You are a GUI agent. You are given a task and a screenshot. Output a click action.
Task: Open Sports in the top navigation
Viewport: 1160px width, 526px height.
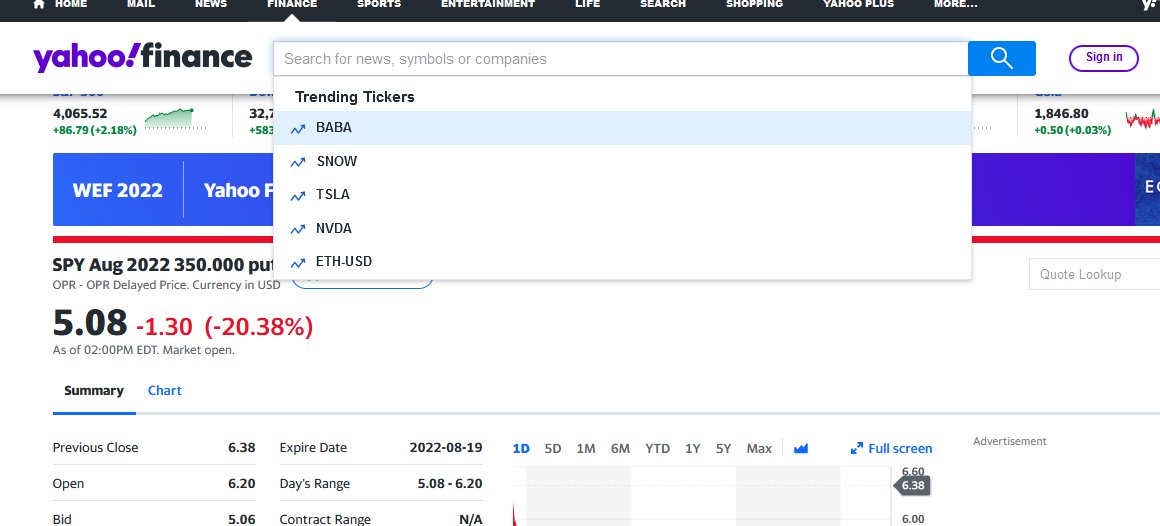tap(379, 4)
